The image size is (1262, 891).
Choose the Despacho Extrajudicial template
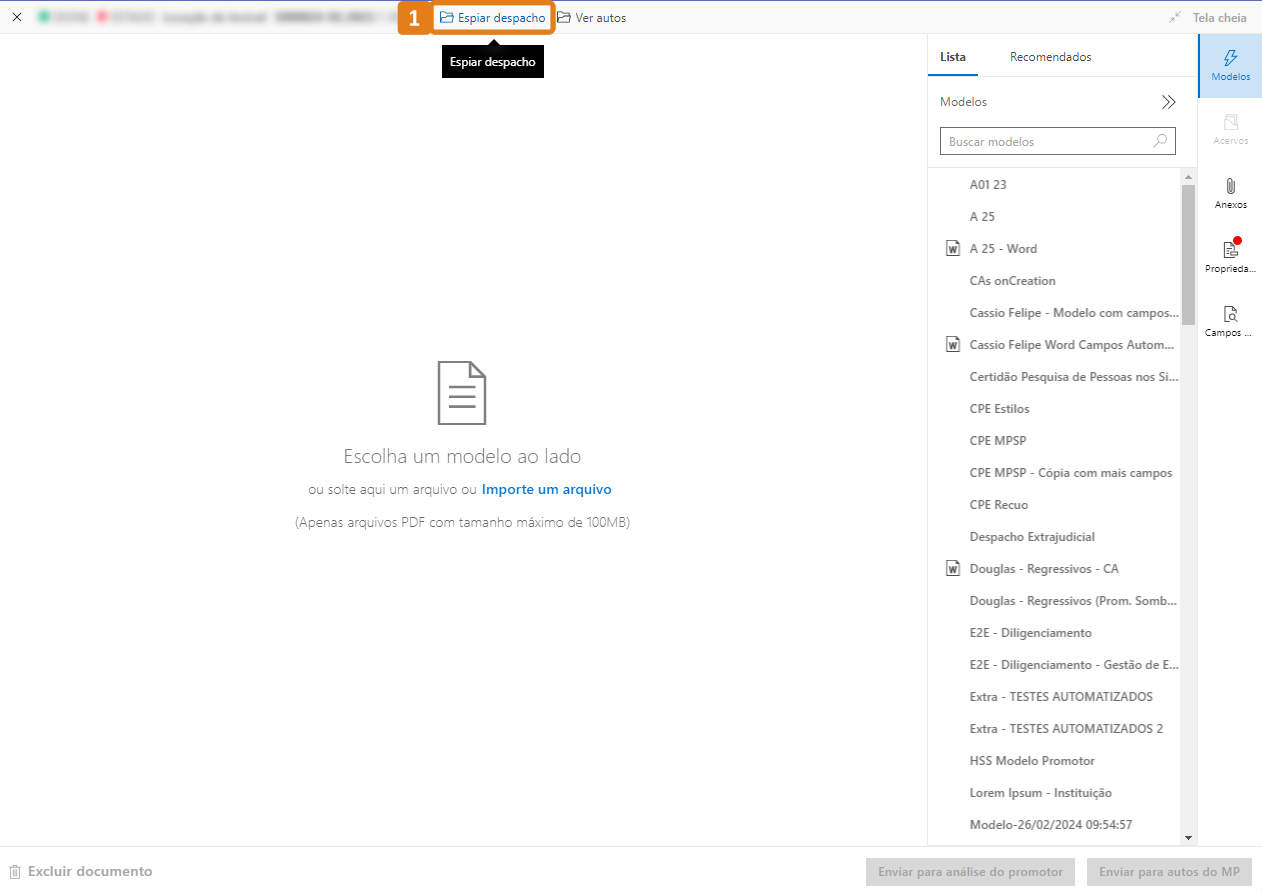pos(1032,537)
